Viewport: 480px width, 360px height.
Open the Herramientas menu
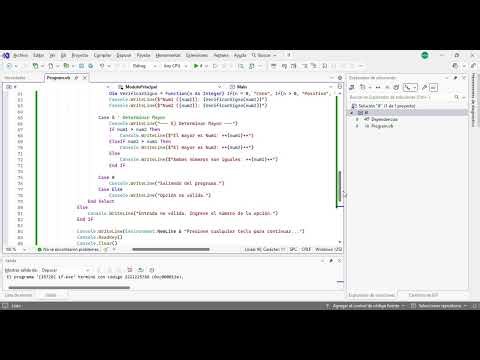[168, 55]
